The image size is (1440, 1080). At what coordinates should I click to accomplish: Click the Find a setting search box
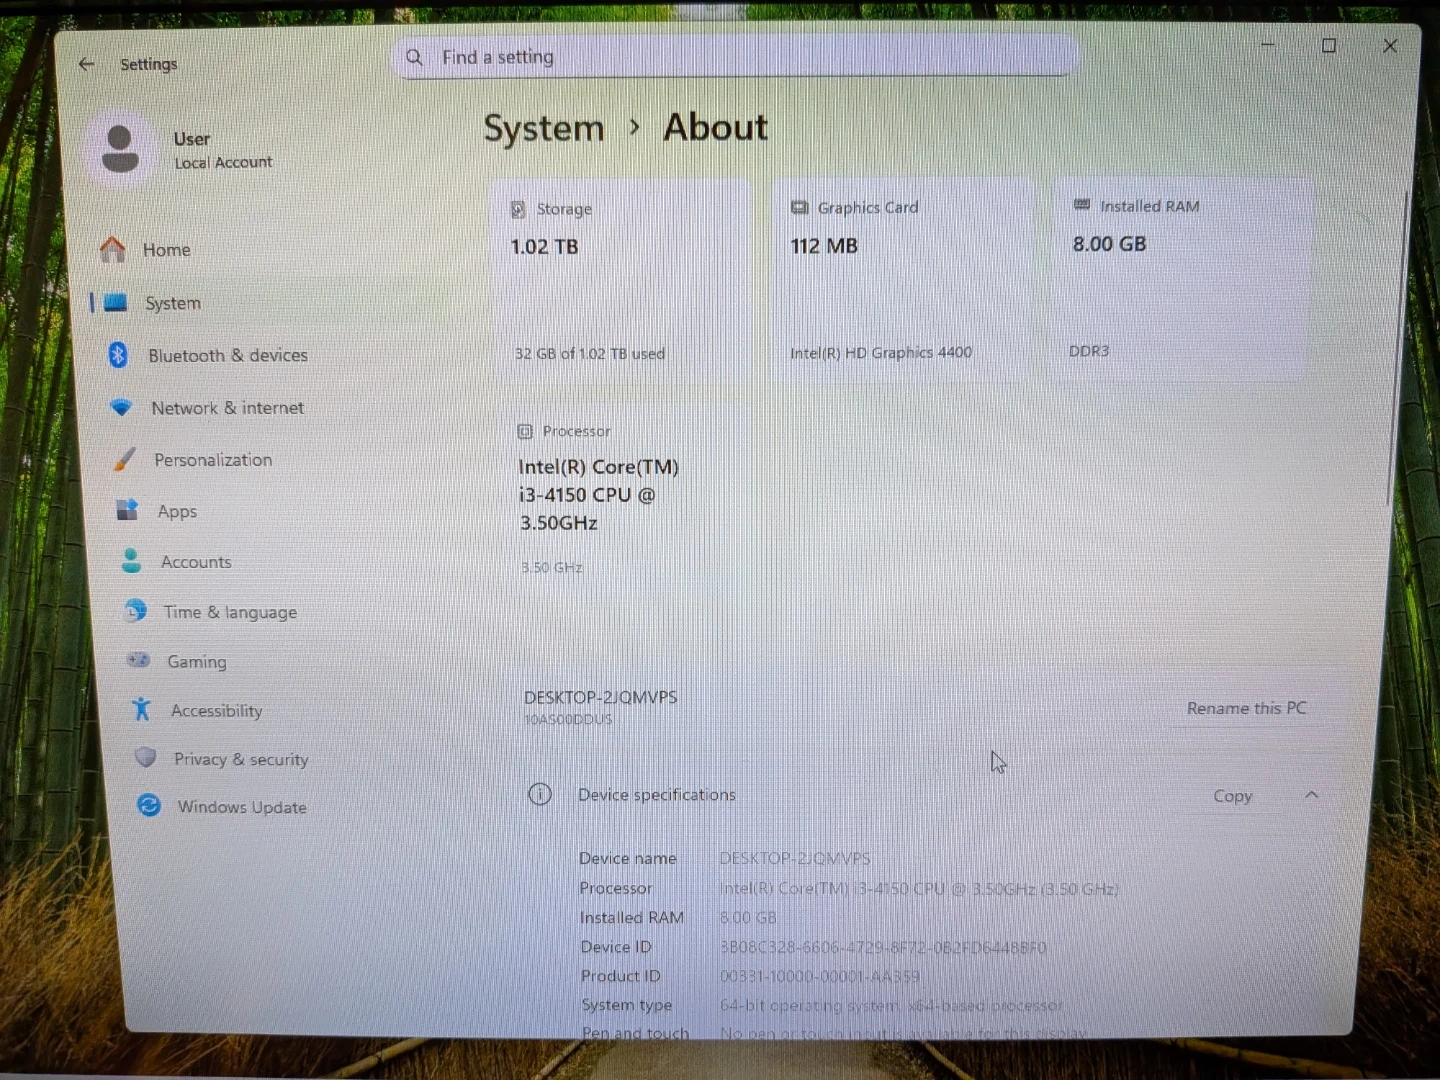tap(735, 57)
